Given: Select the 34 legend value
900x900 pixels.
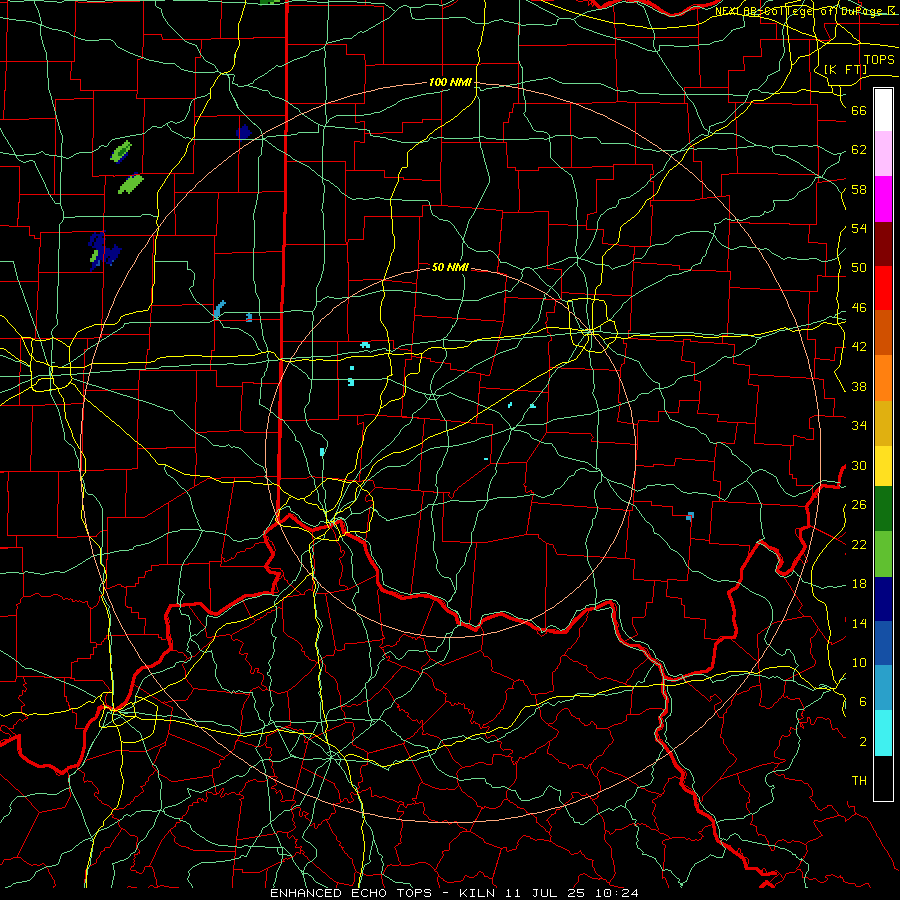Looking at the screenshot, I should point(859,426).
